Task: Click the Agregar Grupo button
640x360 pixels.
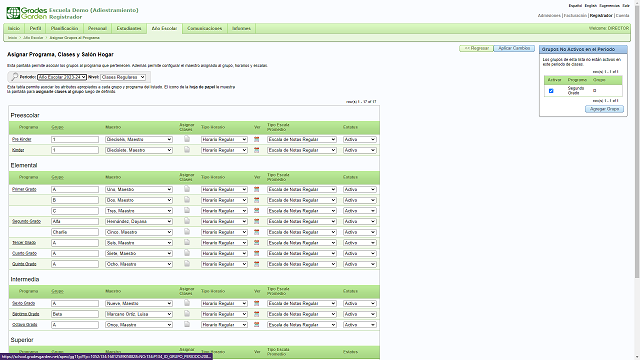Action: coord(604,109)
